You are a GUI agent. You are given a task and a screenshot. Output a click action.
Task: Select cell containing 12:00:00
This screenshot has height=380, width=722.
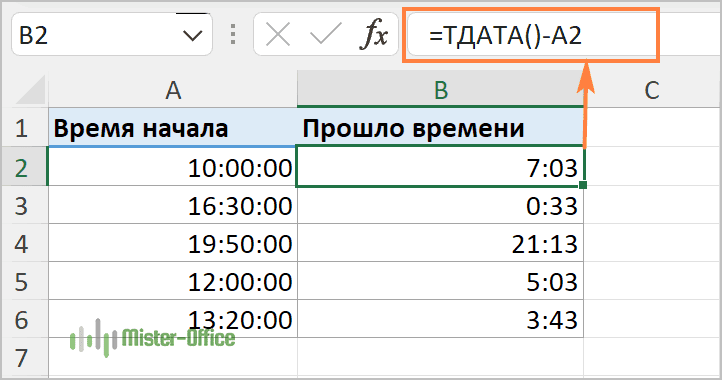tap(173, 281)
